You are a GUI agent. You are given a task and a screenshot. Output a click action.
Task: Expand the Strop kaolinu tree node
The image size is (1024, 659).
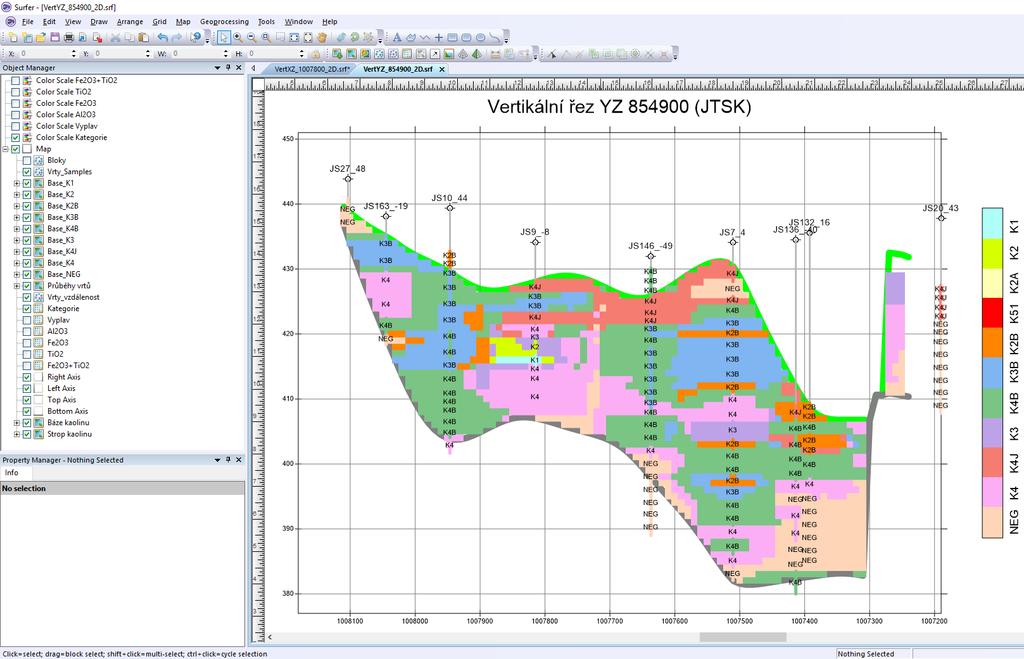(x=16, y=434)
